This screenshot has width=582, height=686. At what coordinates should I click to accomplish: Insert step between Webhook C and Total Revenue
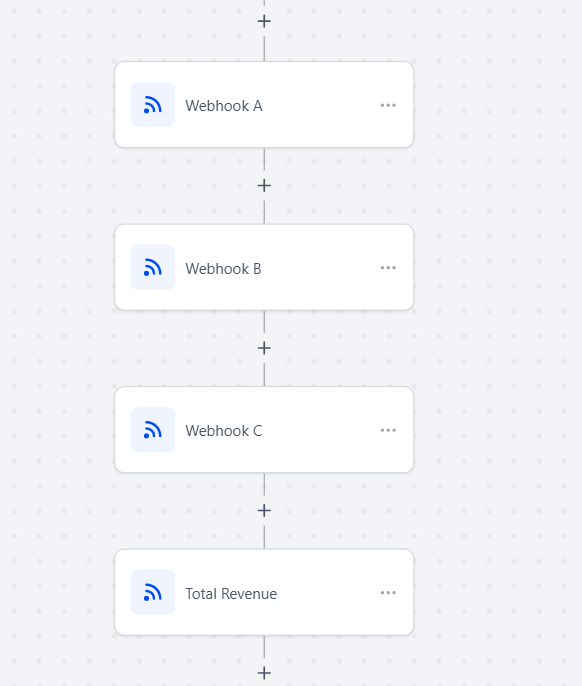click(264, 511)
